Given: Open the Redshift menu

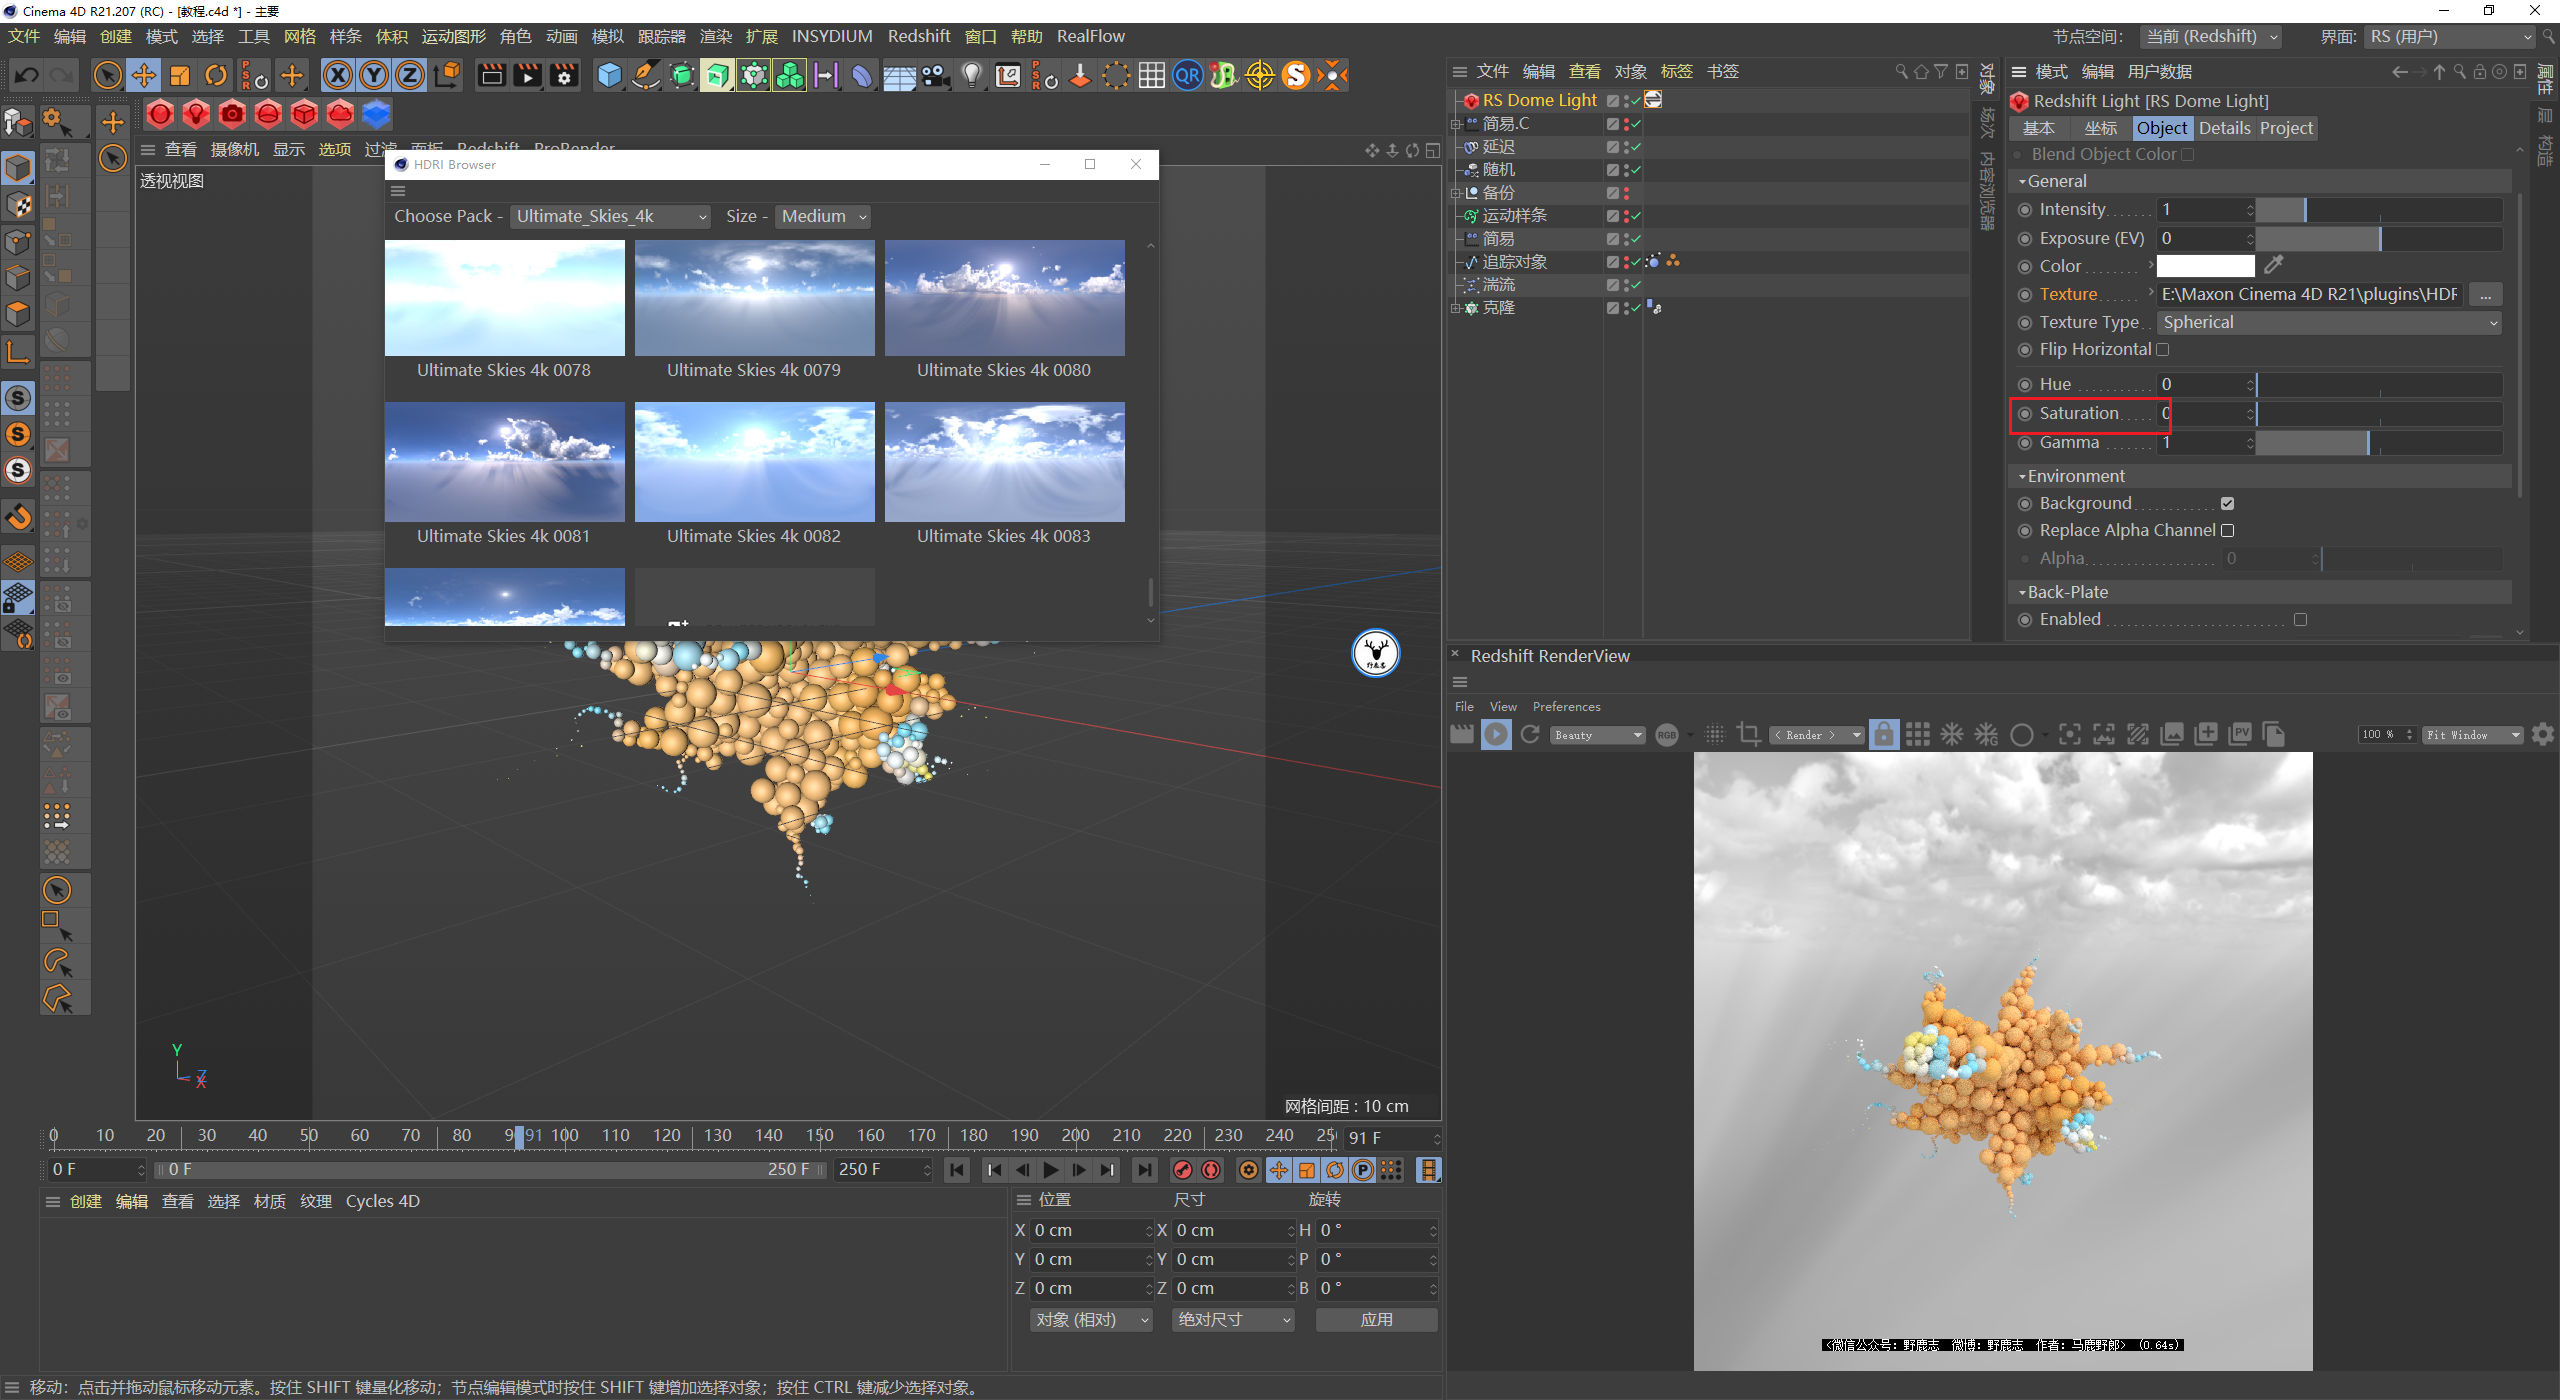Looking at the screenshot, I should (x=918, y=37).
